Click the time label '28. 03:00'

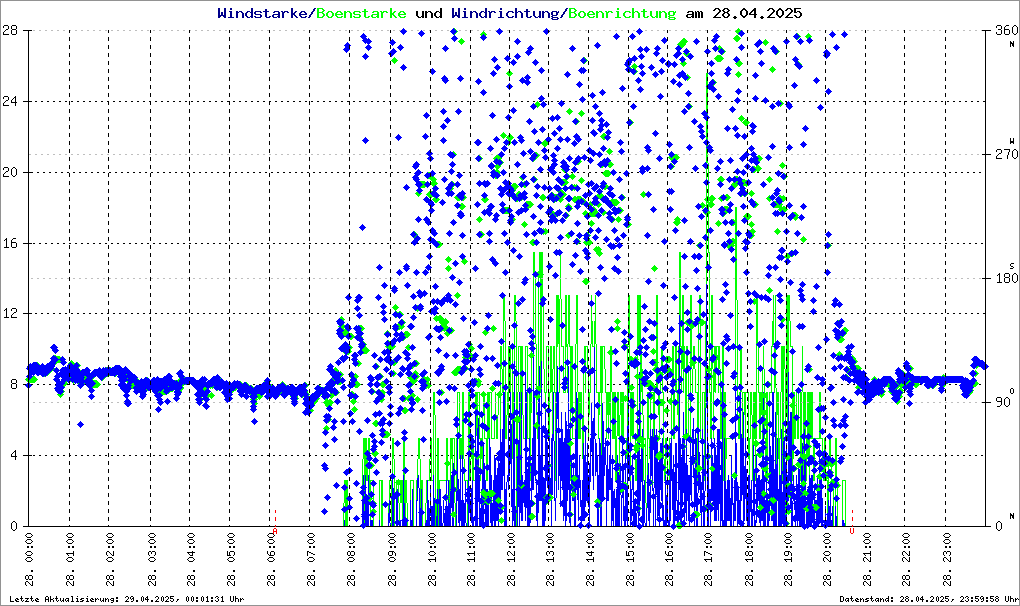click(150, 559)
